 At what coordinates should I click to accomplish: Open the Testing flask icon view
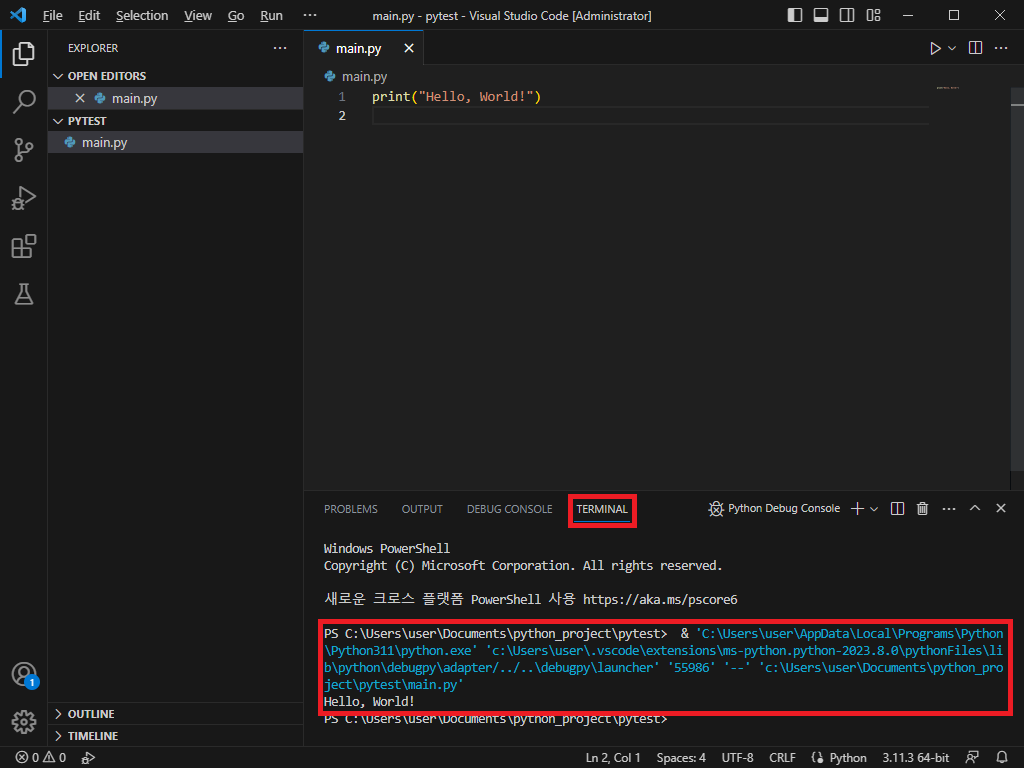24,294
